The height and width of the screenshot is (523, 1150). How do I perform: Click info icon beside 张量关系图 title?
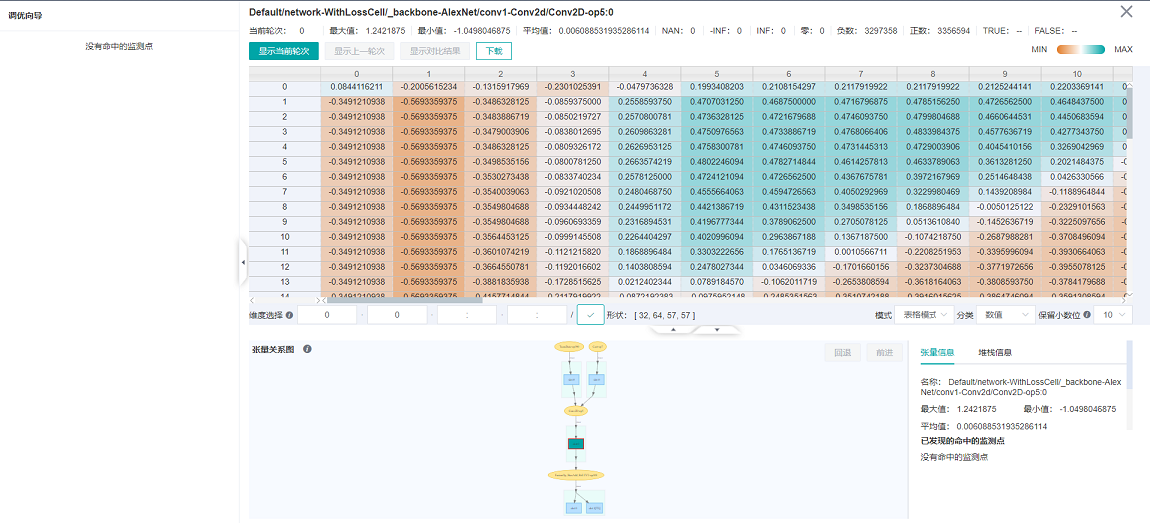tap(307, 349)
